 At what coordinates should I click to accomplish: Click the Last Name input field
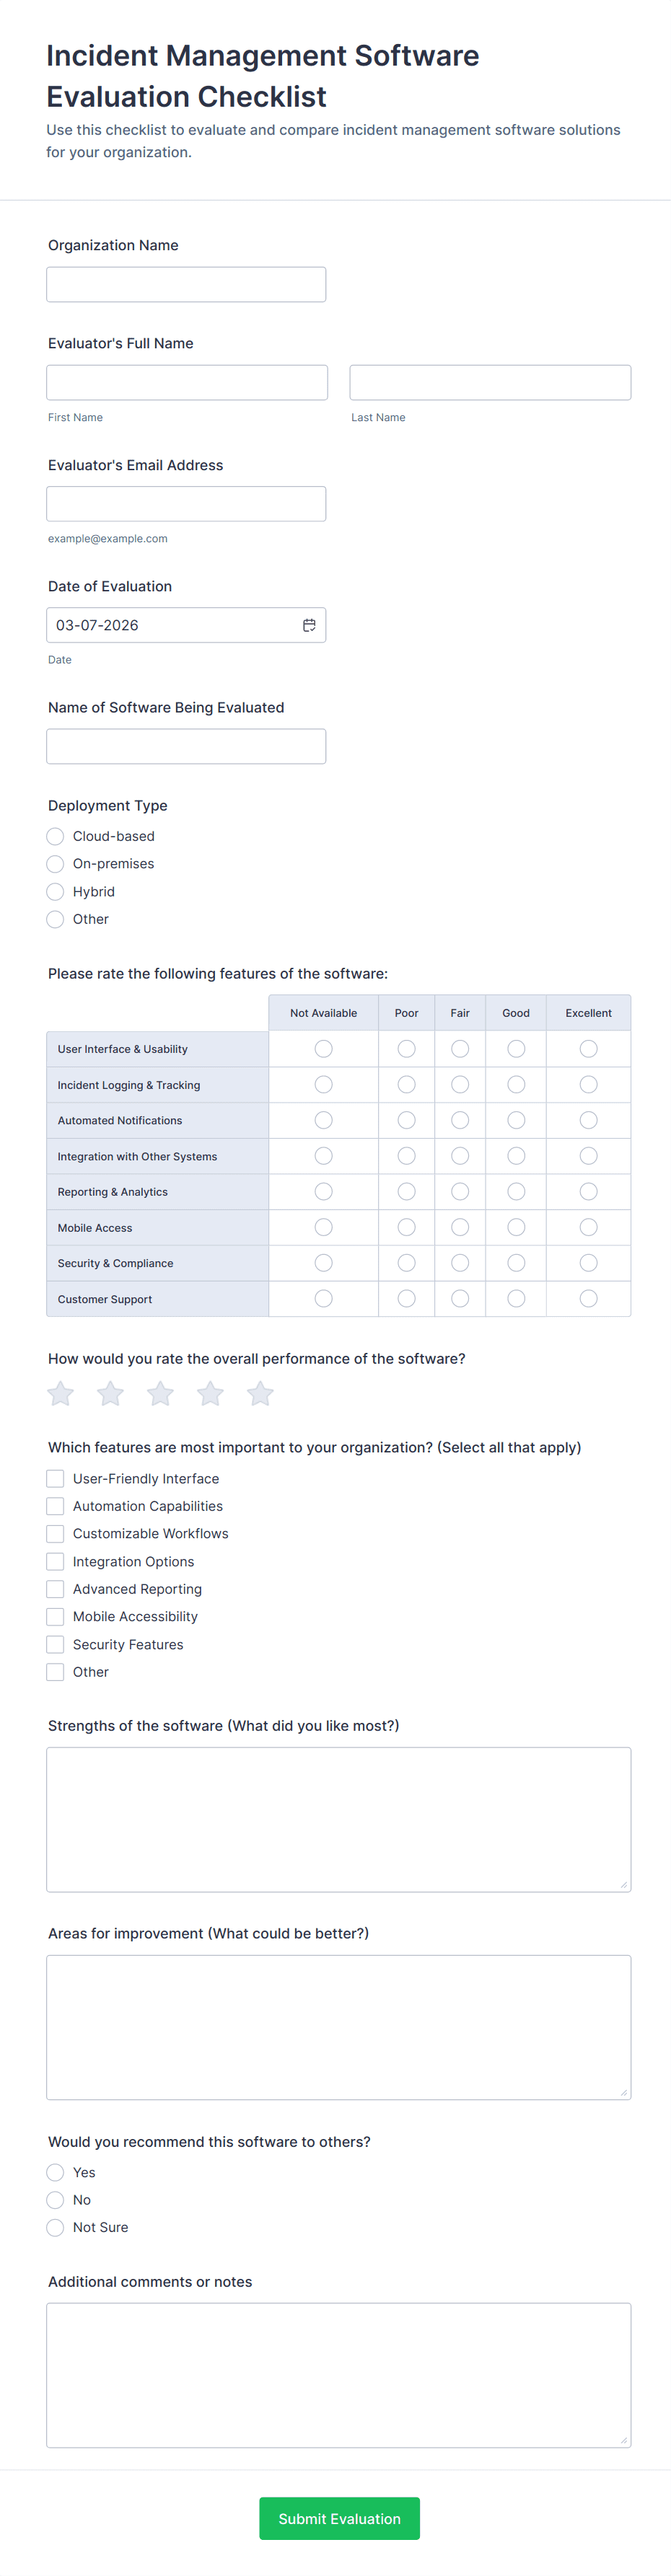(x=490, y=382)
